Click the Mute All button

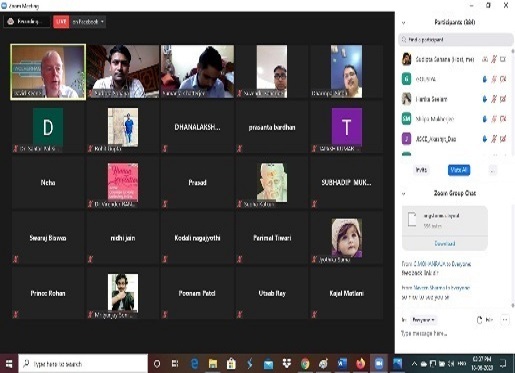pos(459,170)
